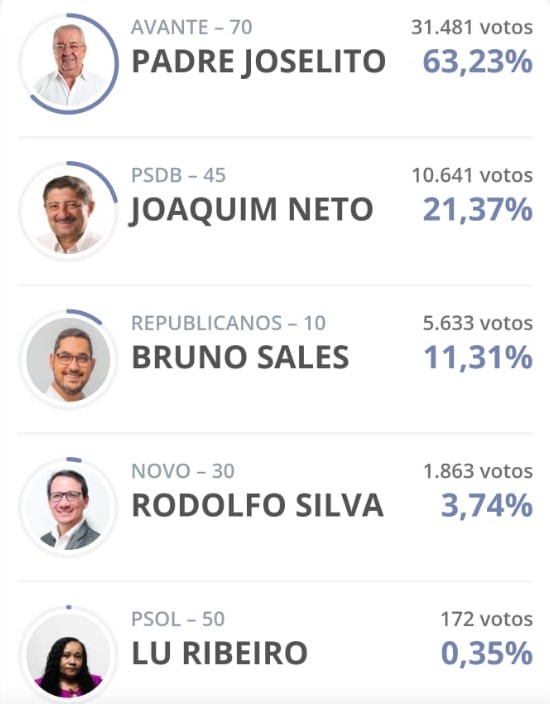The image size is (550, 704).
Task: Click the PSOL – 50 party label
Action: [x=178, y=619]
